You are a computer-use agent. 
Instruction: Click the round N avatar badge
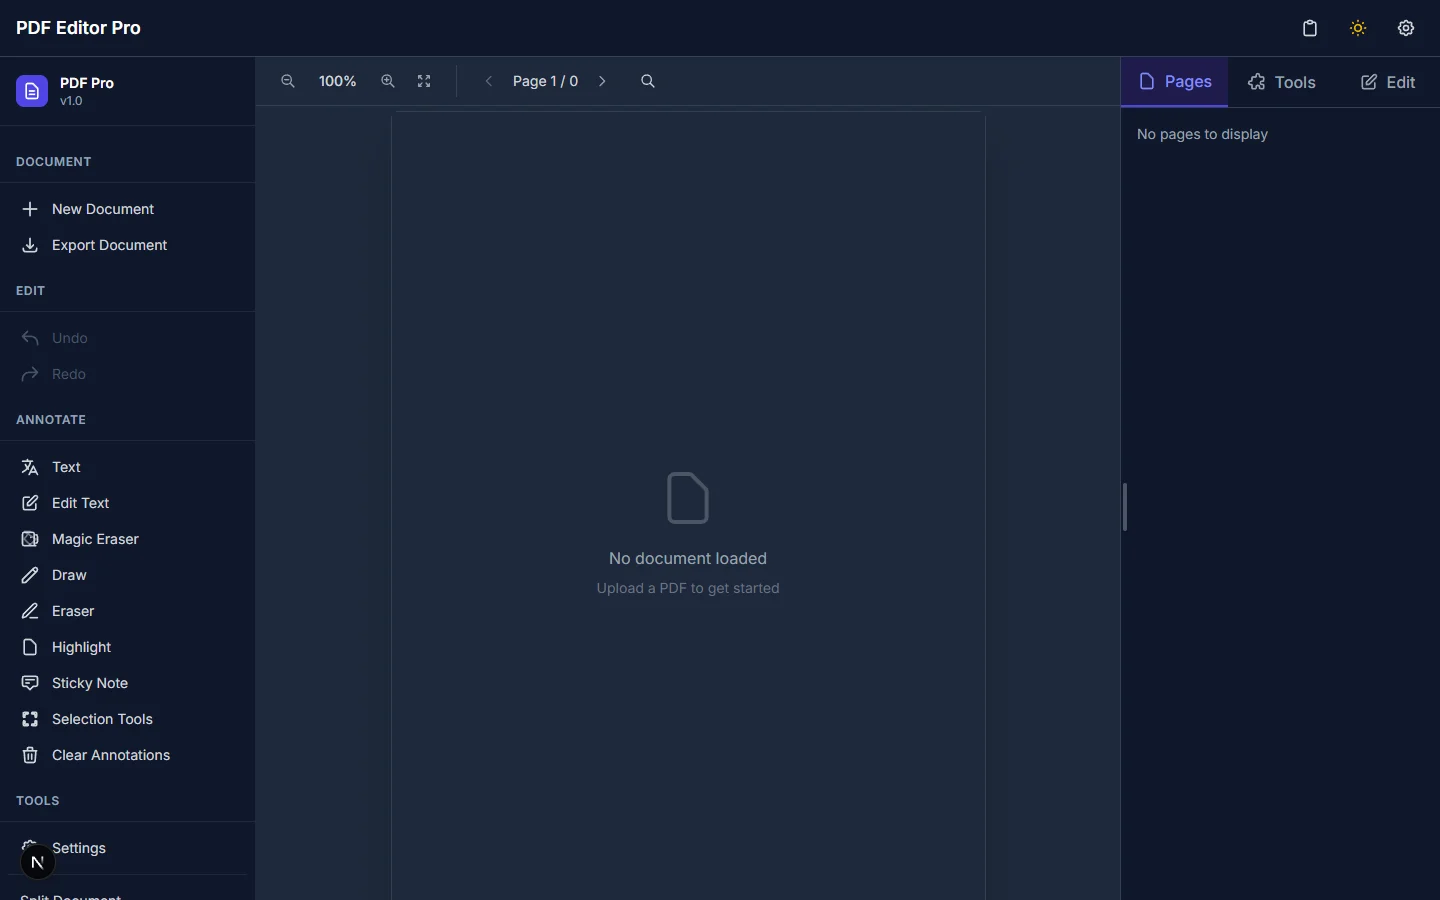(38, 862)
